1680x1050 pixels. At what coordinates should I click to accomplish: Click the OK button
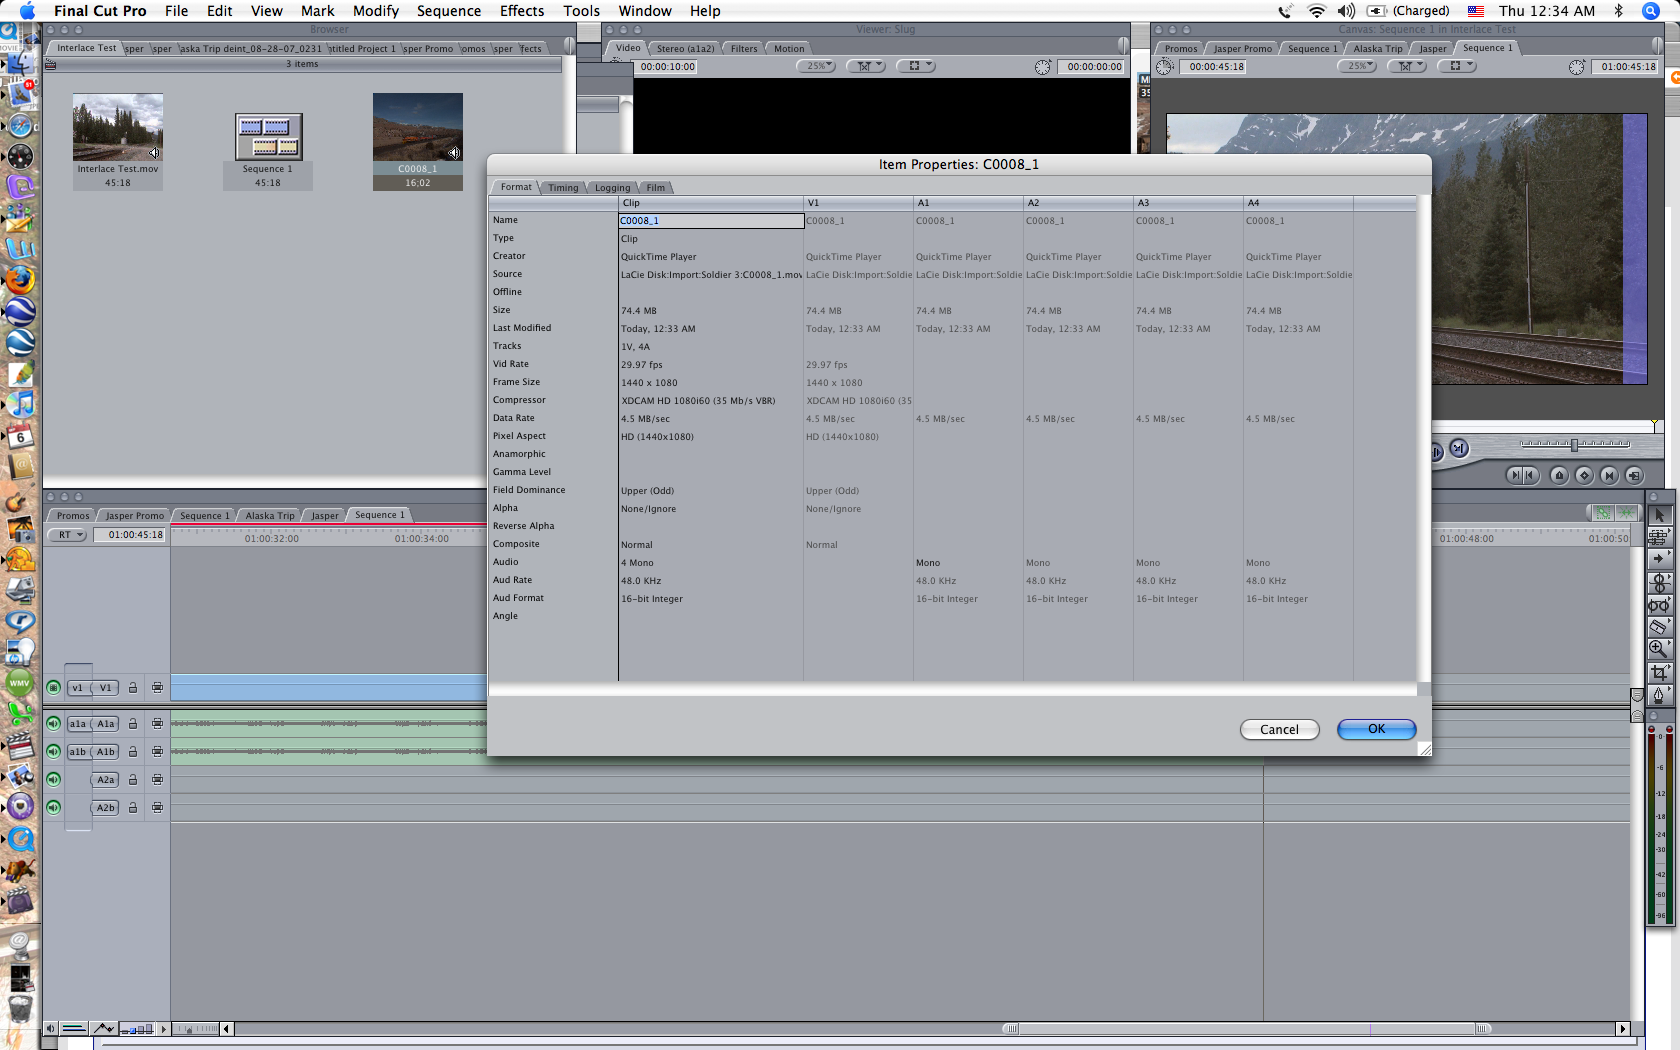[x=1377, y=729]
